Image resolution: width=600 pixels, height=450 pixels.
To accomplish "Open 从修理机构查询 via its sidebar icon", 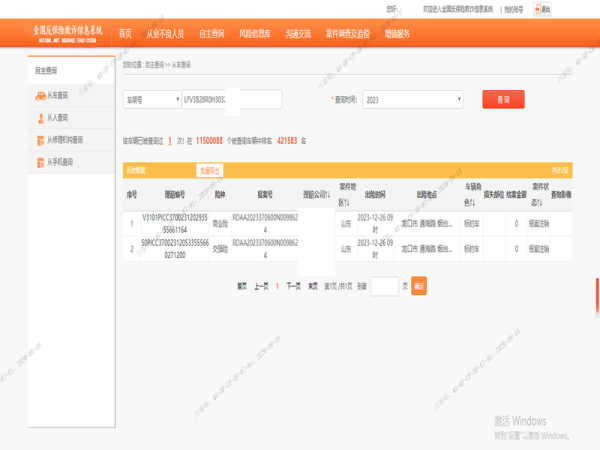I will tap(40, 140).
